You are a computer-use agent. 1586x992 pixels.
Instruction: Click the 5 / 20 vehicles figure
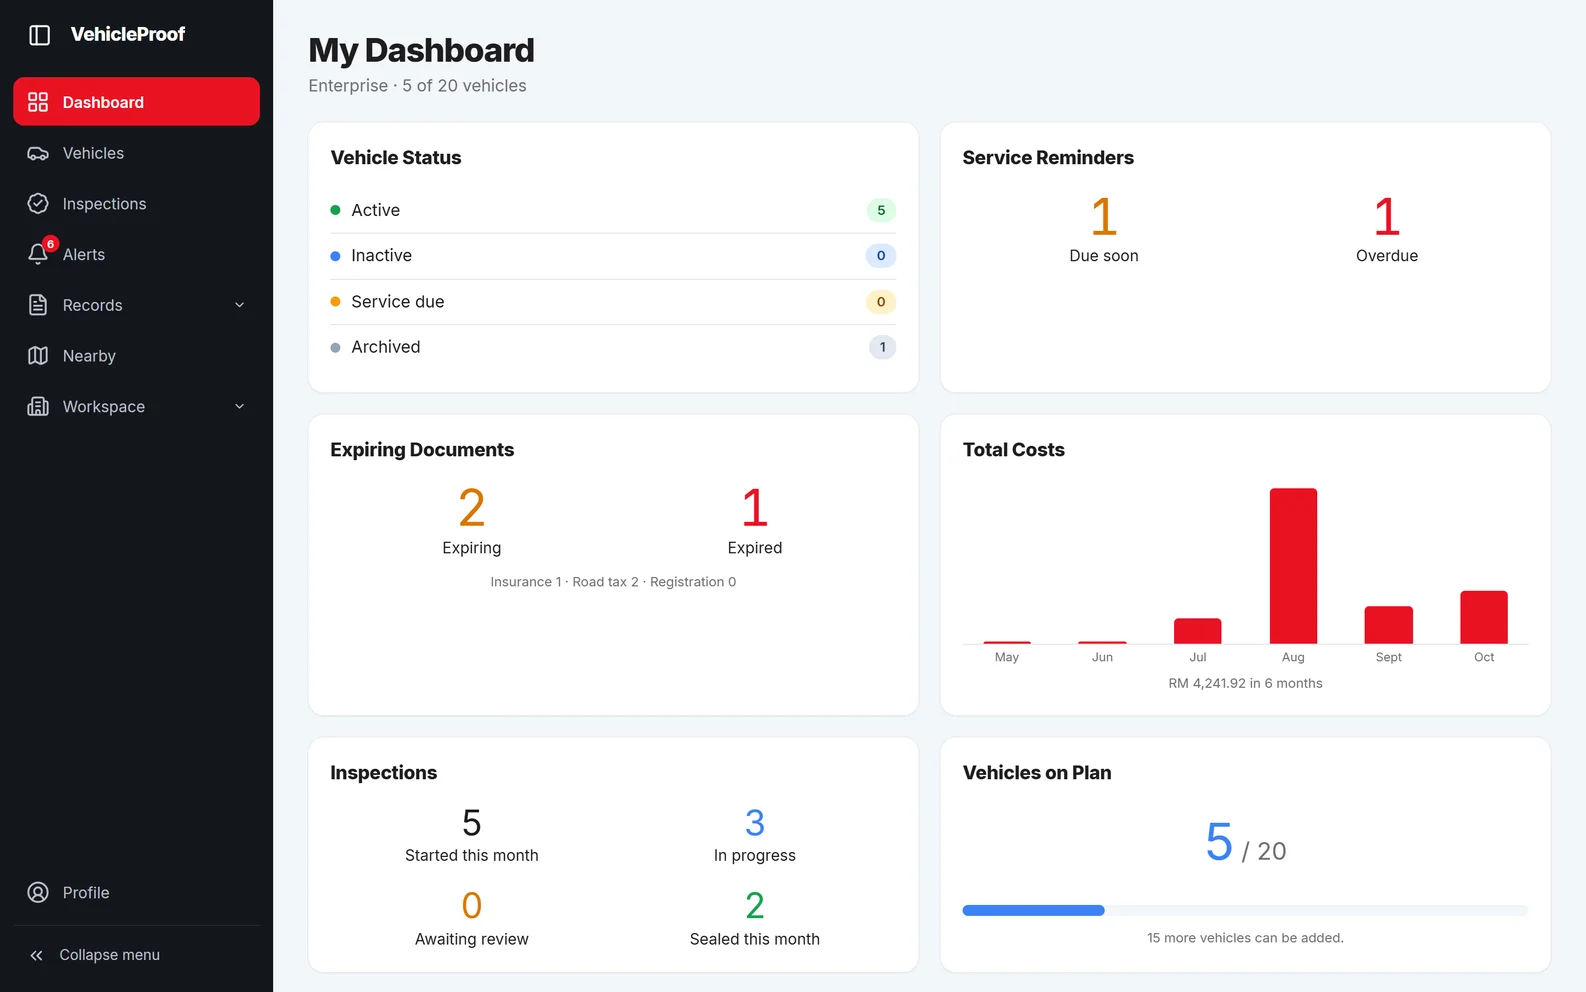pyautogui.click(x=1245, y=843)
